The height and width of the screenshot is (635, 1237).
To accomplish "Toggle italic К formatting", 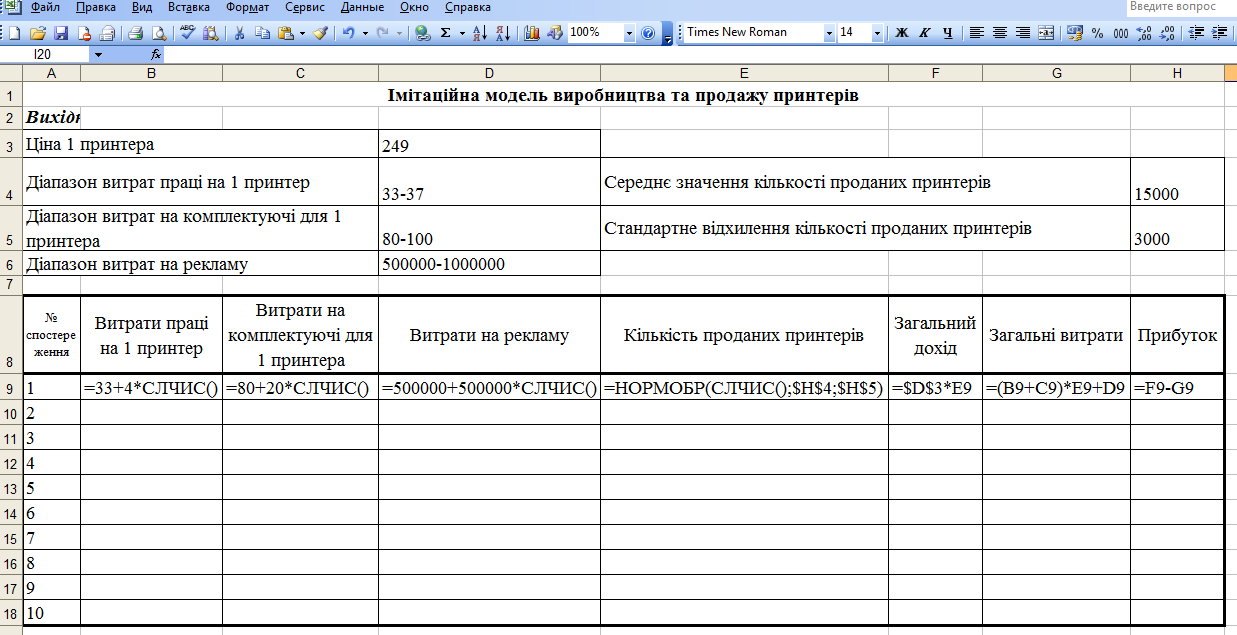I will [x=925, y=32].
